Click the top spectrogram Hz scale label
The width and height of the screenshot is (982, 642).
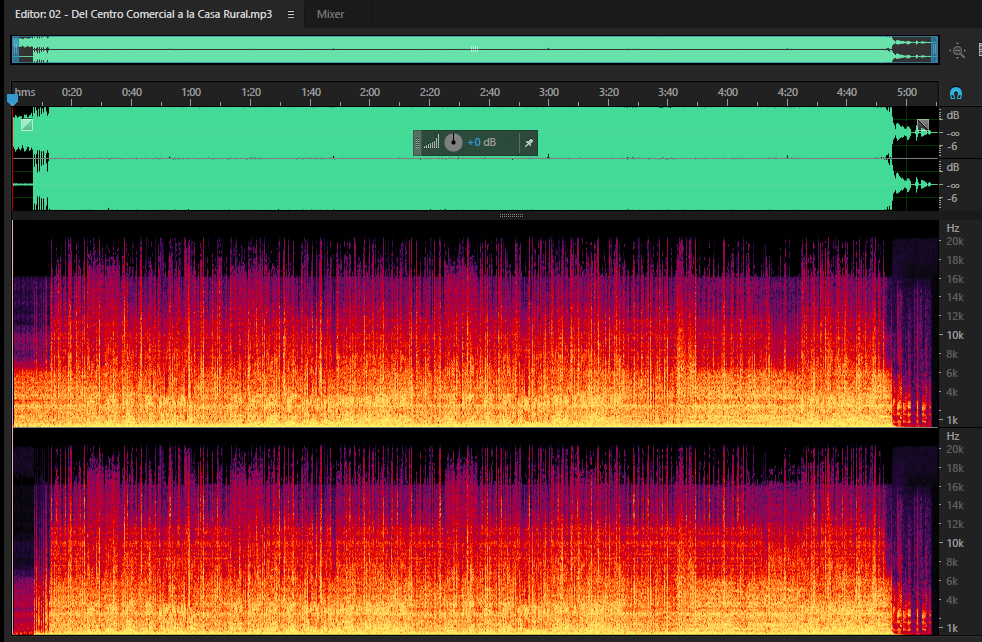953,228
